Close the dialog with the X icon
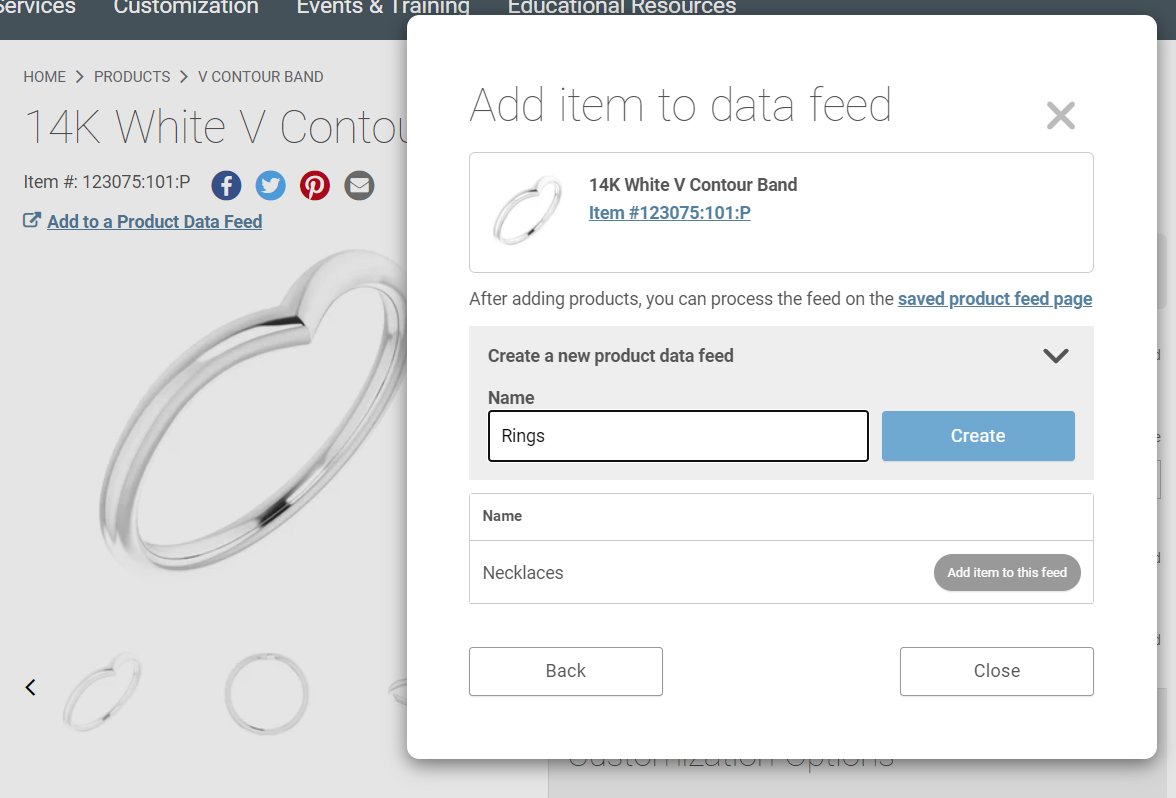The image size is (1176, 798). [1060, 116]
